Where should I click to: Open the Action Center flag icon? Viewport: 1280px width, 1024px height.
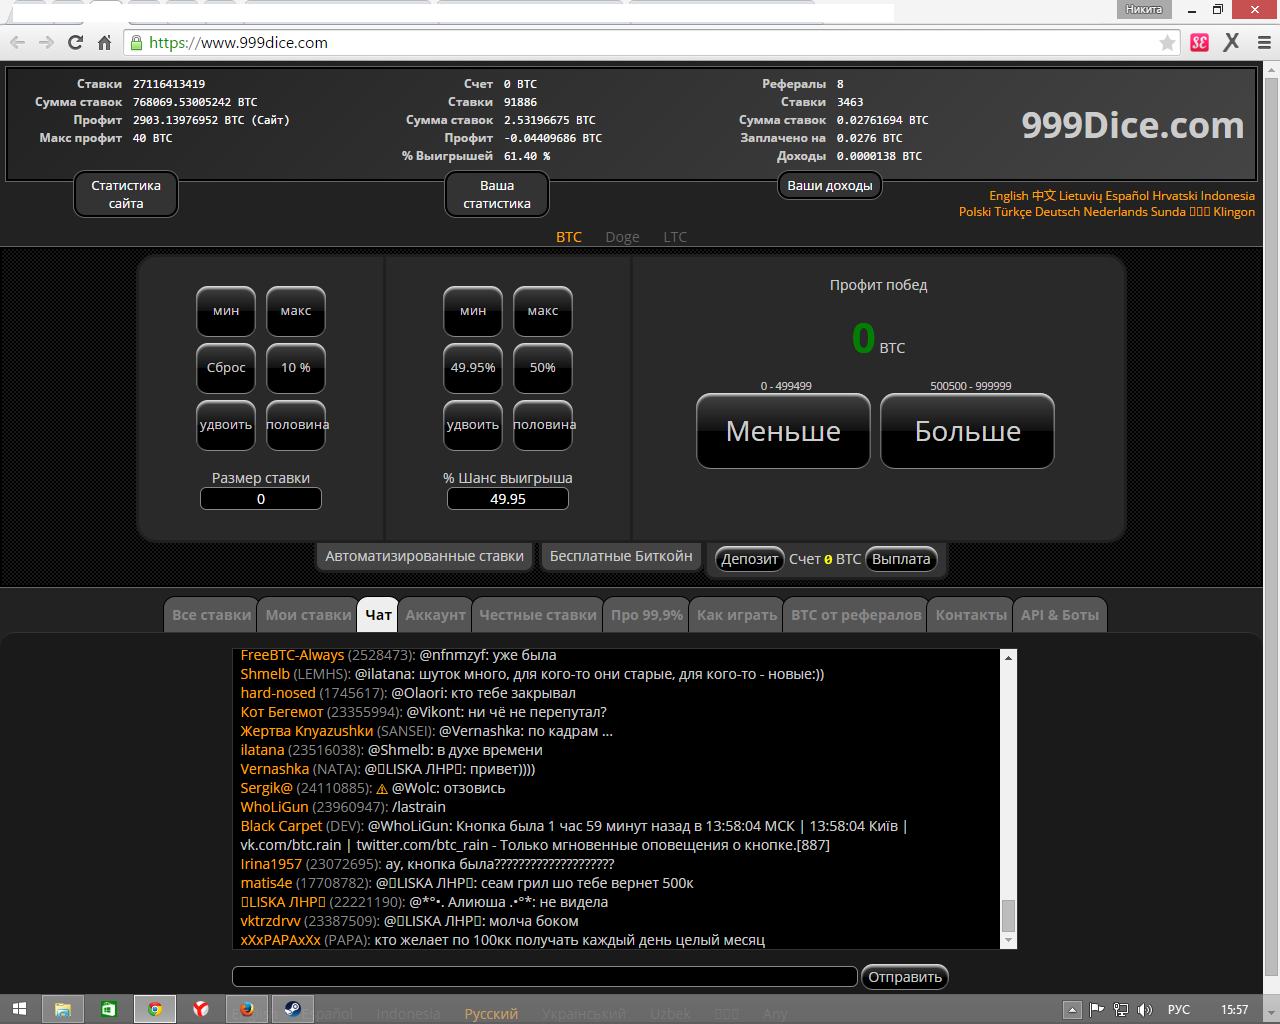[1096, 1010]
